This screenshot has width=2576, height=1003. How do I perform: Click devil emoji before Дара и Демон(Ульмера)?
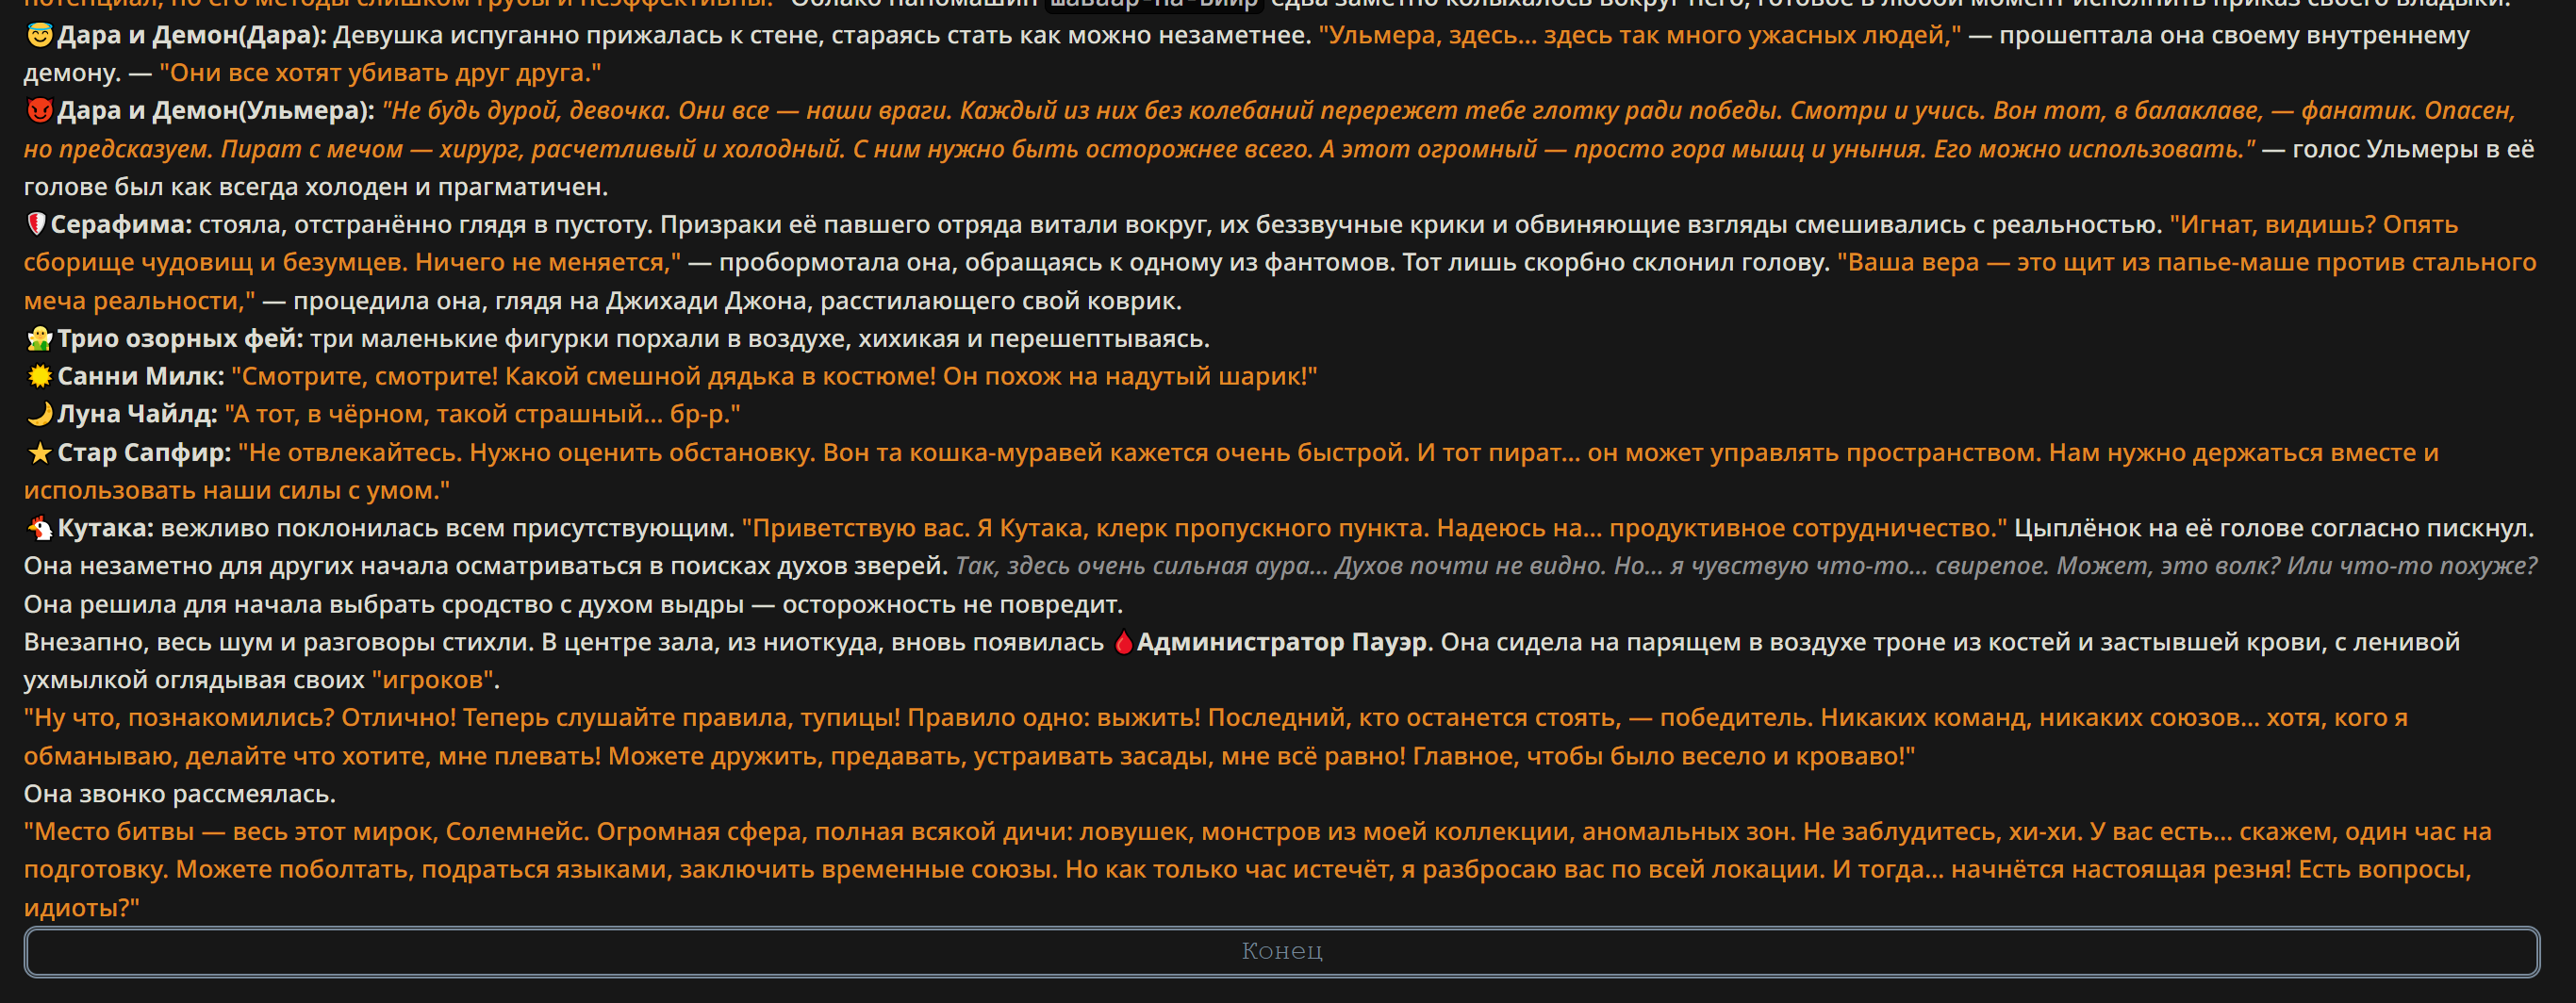39,111
